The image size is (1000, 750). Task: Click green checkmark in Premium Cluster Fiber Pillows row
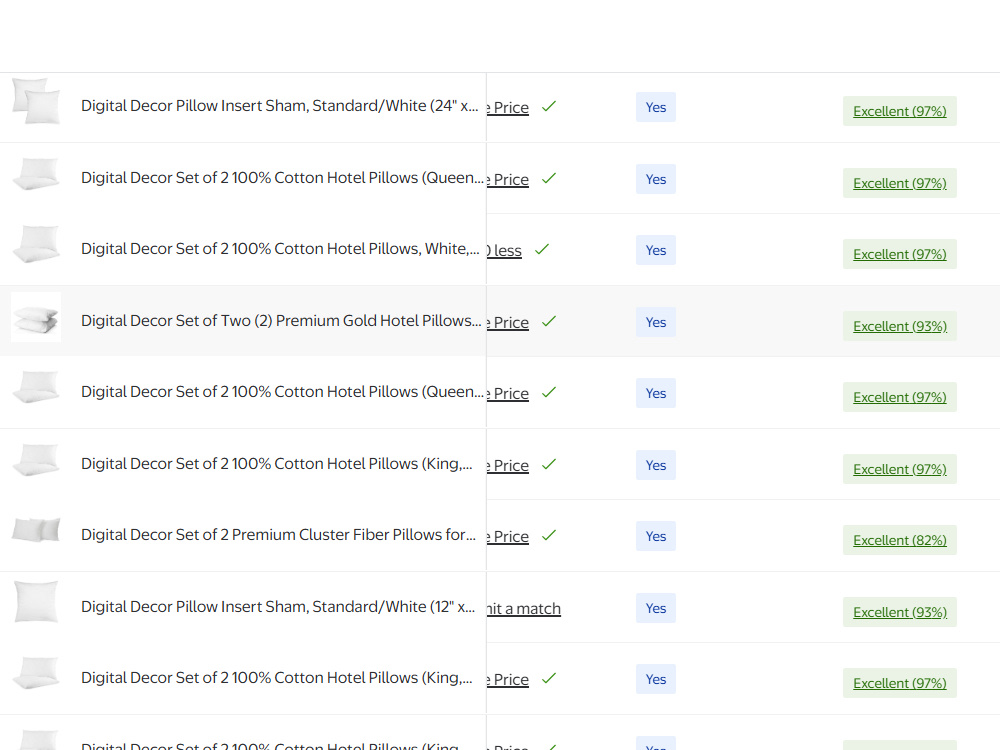point(548,536)
